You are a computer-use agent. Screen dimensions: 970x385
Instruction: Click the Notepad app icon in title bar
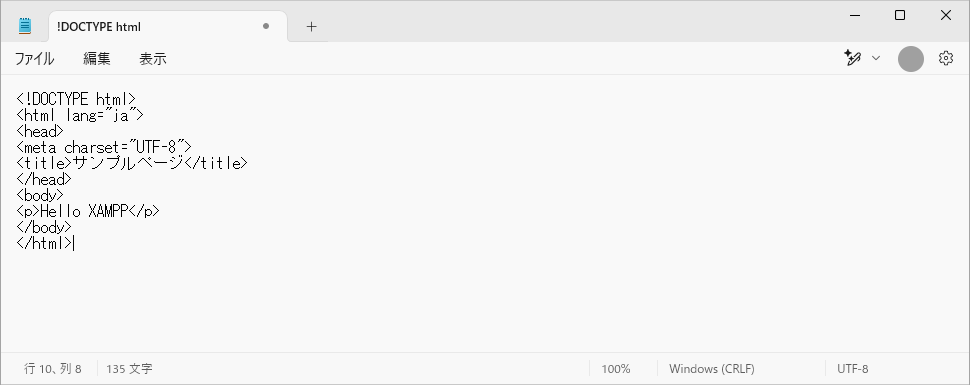point(25,26)
